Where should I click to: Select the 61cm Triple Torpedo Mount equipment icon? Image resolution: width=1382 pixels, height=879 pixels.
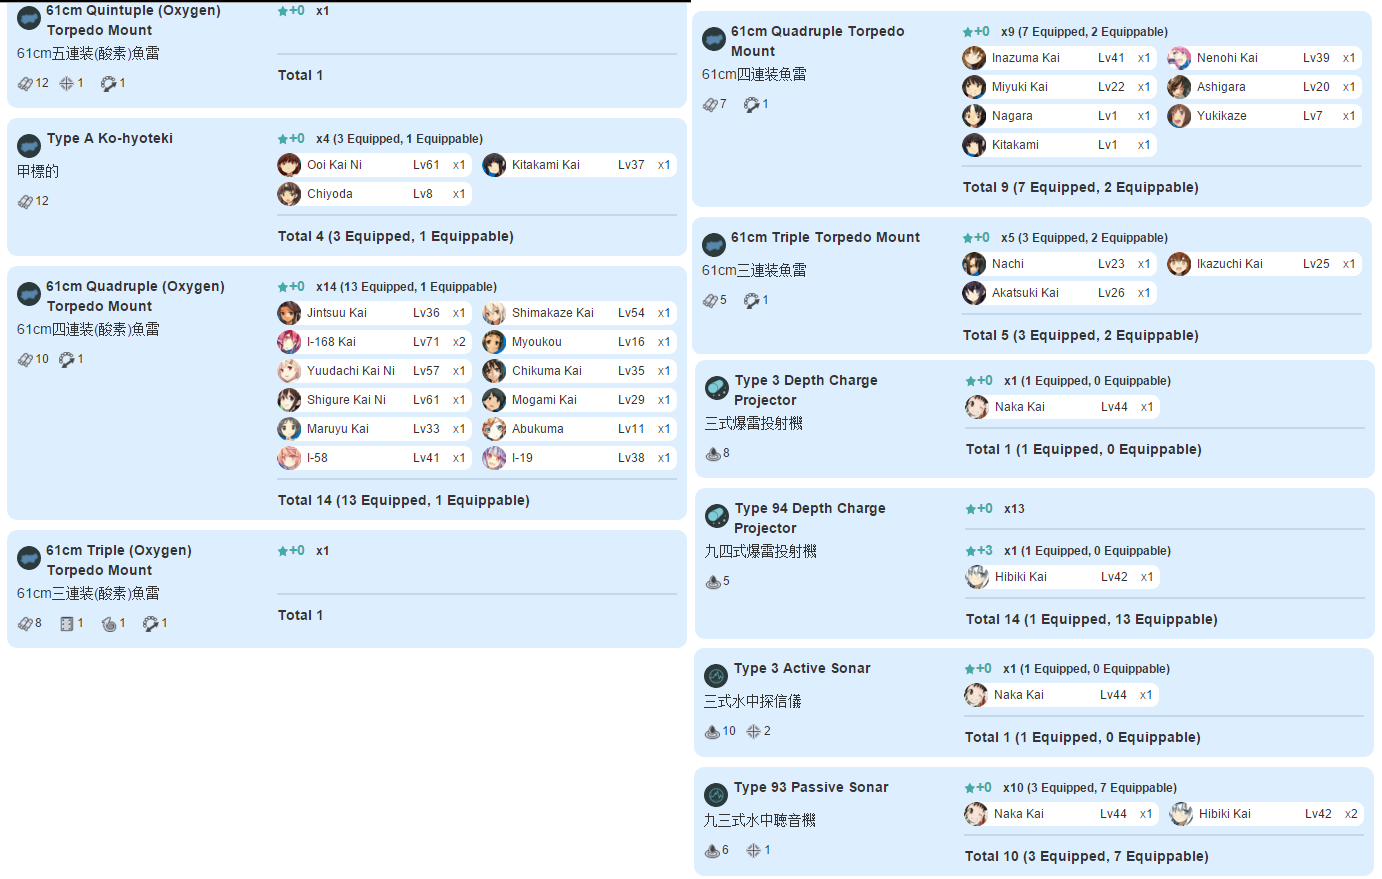tap(714, 246)
